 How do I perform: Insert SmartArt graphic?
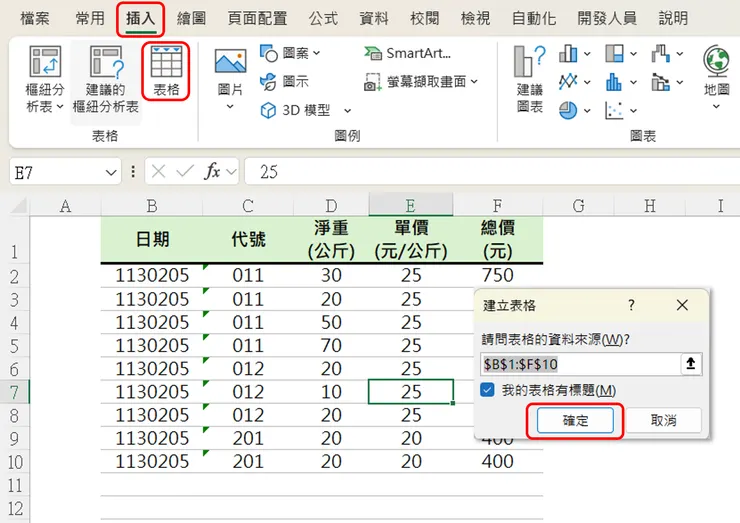(407, 53)
